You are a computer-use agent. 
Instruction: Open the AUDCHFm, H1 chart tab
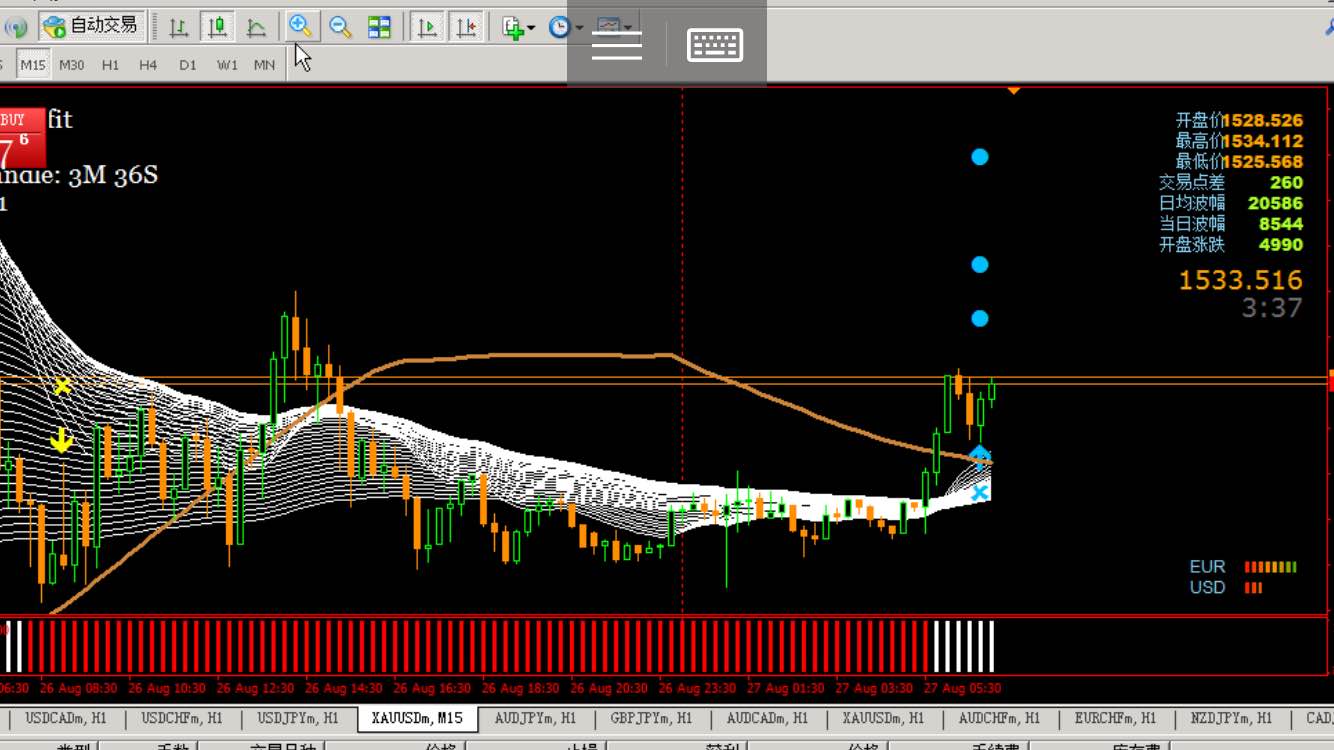[1000, 718]
